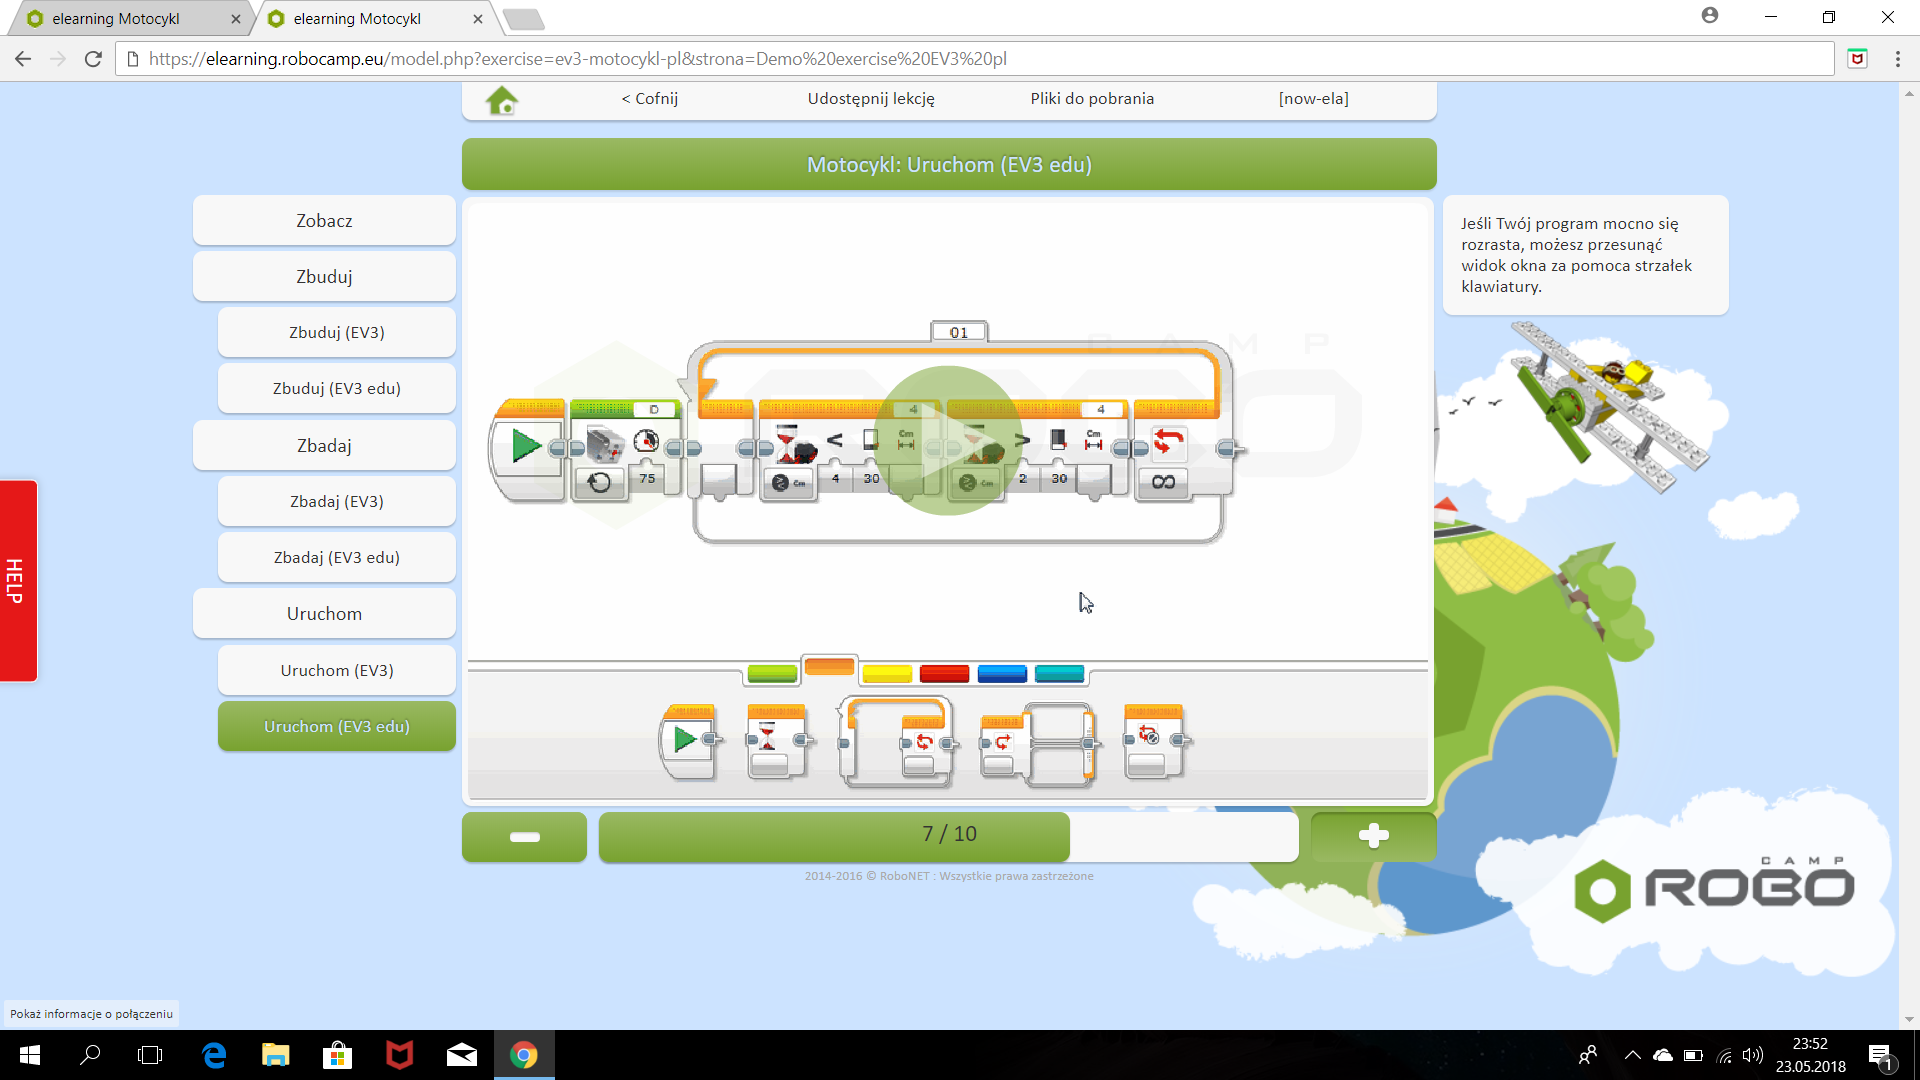Viewport: 1920px width, 1080px height.
Task: Select the Loop Interrupt block in the palette
Action: [x=1156, y=741]
